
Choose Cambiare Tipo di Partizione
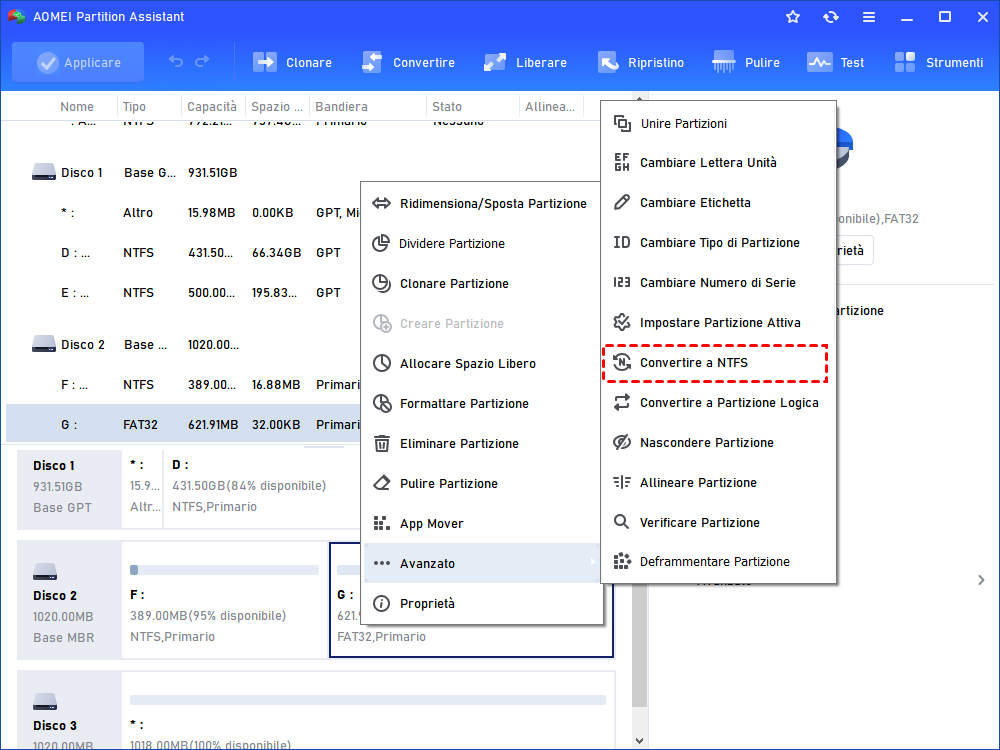[x=718, y=243]
